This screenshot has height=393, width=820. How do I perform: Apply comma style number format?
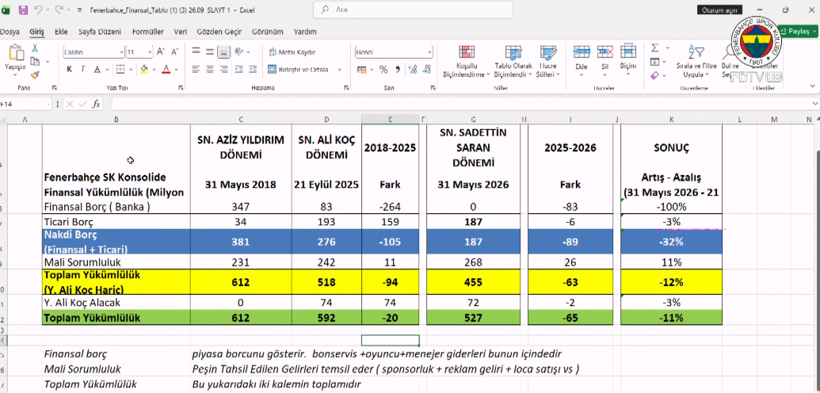(x=397, y=70)
